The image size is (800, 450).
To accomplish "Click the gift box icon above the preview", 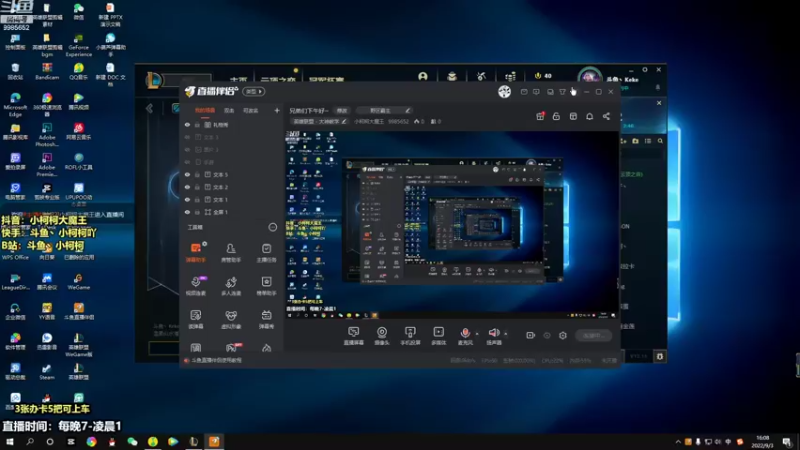I will 540,116.
